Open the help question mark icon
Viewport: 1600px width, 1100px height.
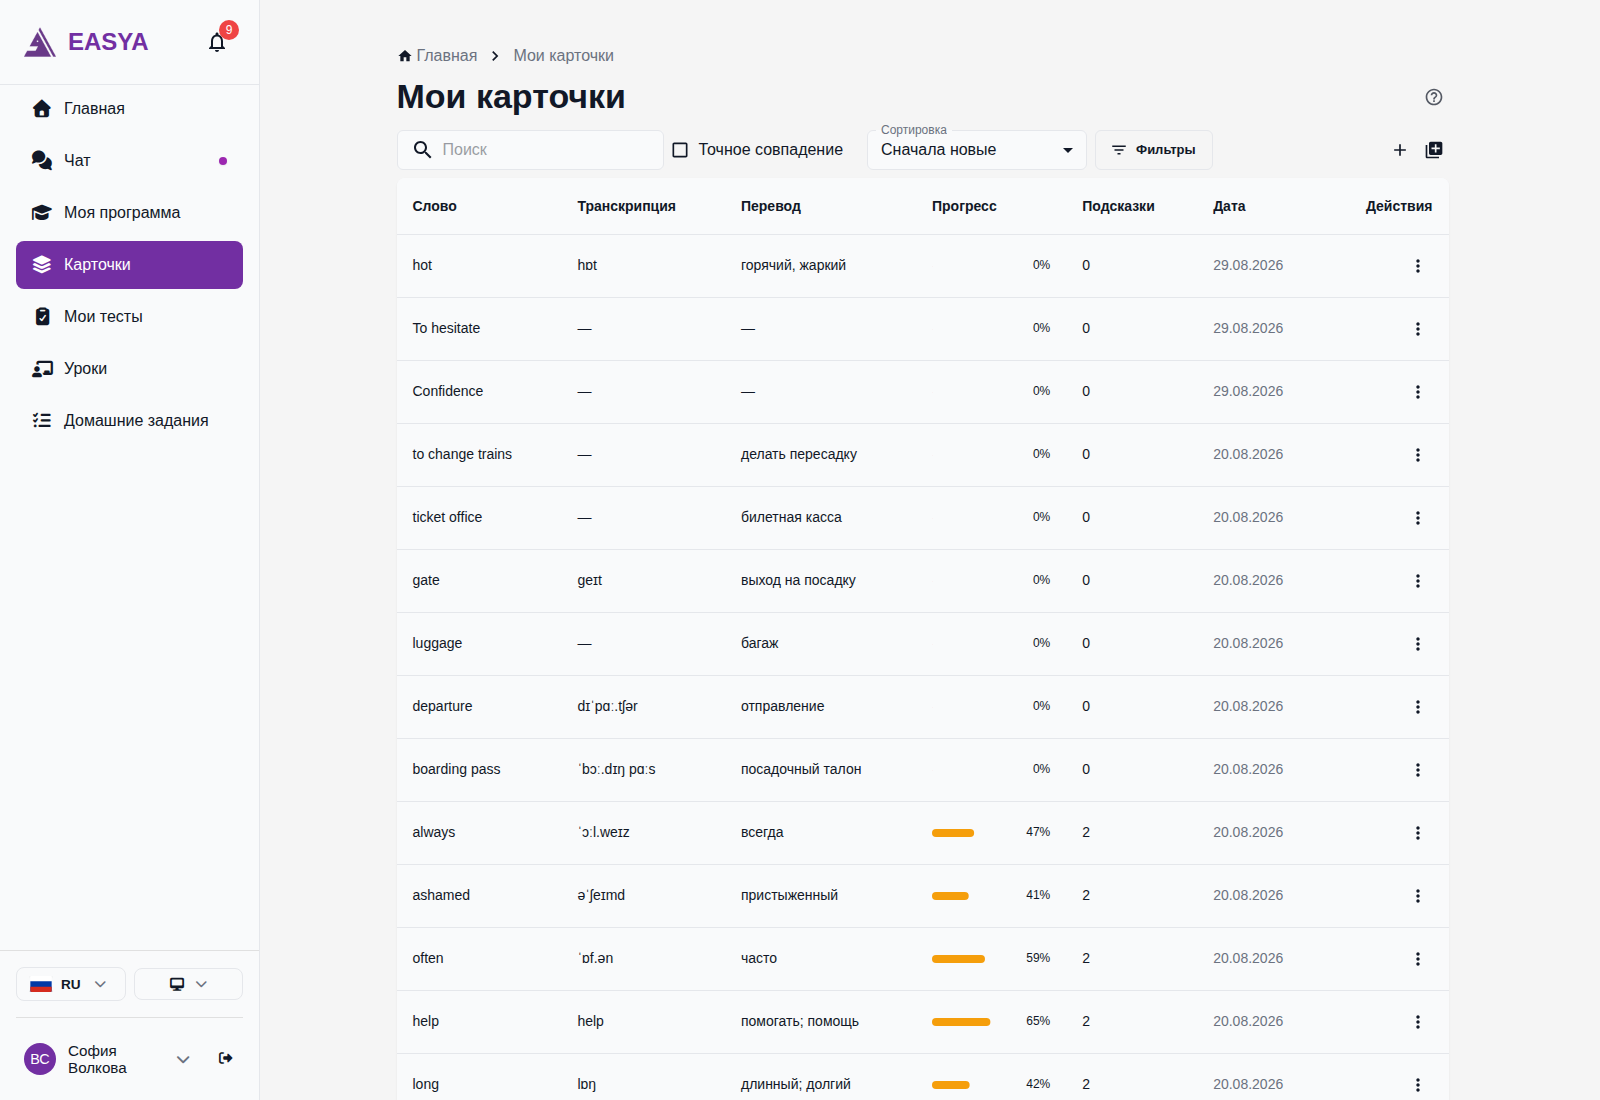click(1434, 97)
